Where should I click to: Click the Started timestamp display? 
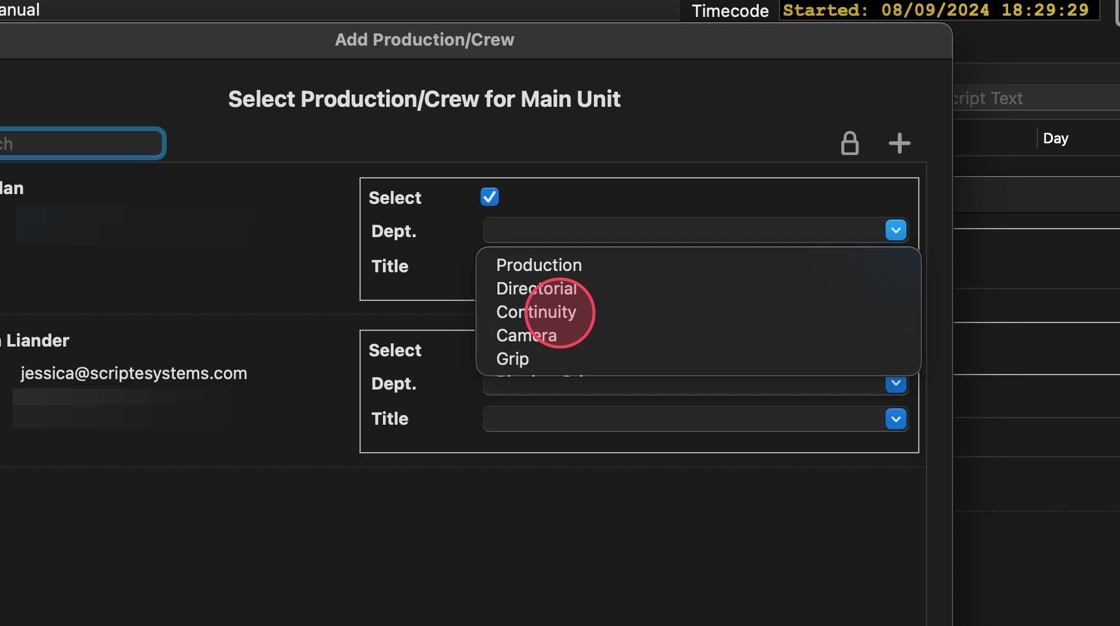pos(936,11)
